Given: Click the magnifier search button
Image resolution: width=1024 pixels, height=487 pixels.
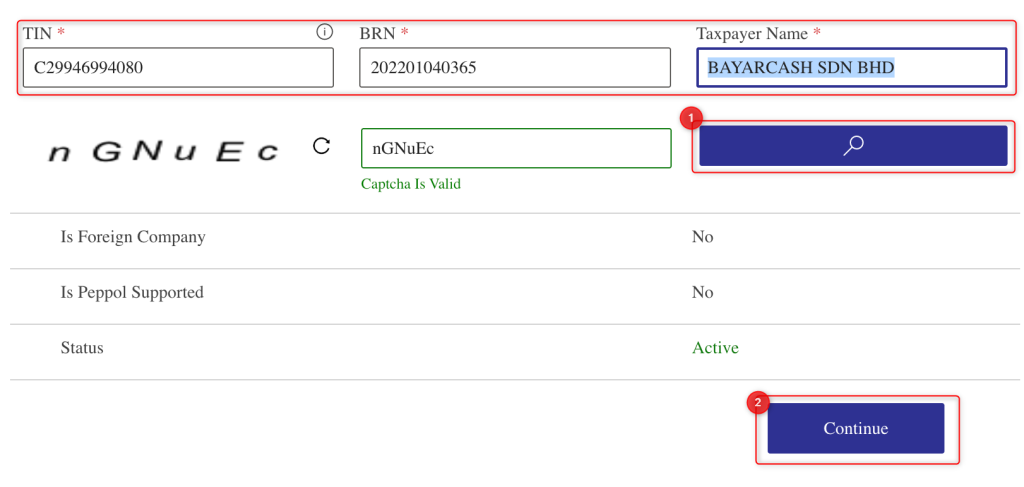Looking at the screenshot, I should [x=854, y=146].
